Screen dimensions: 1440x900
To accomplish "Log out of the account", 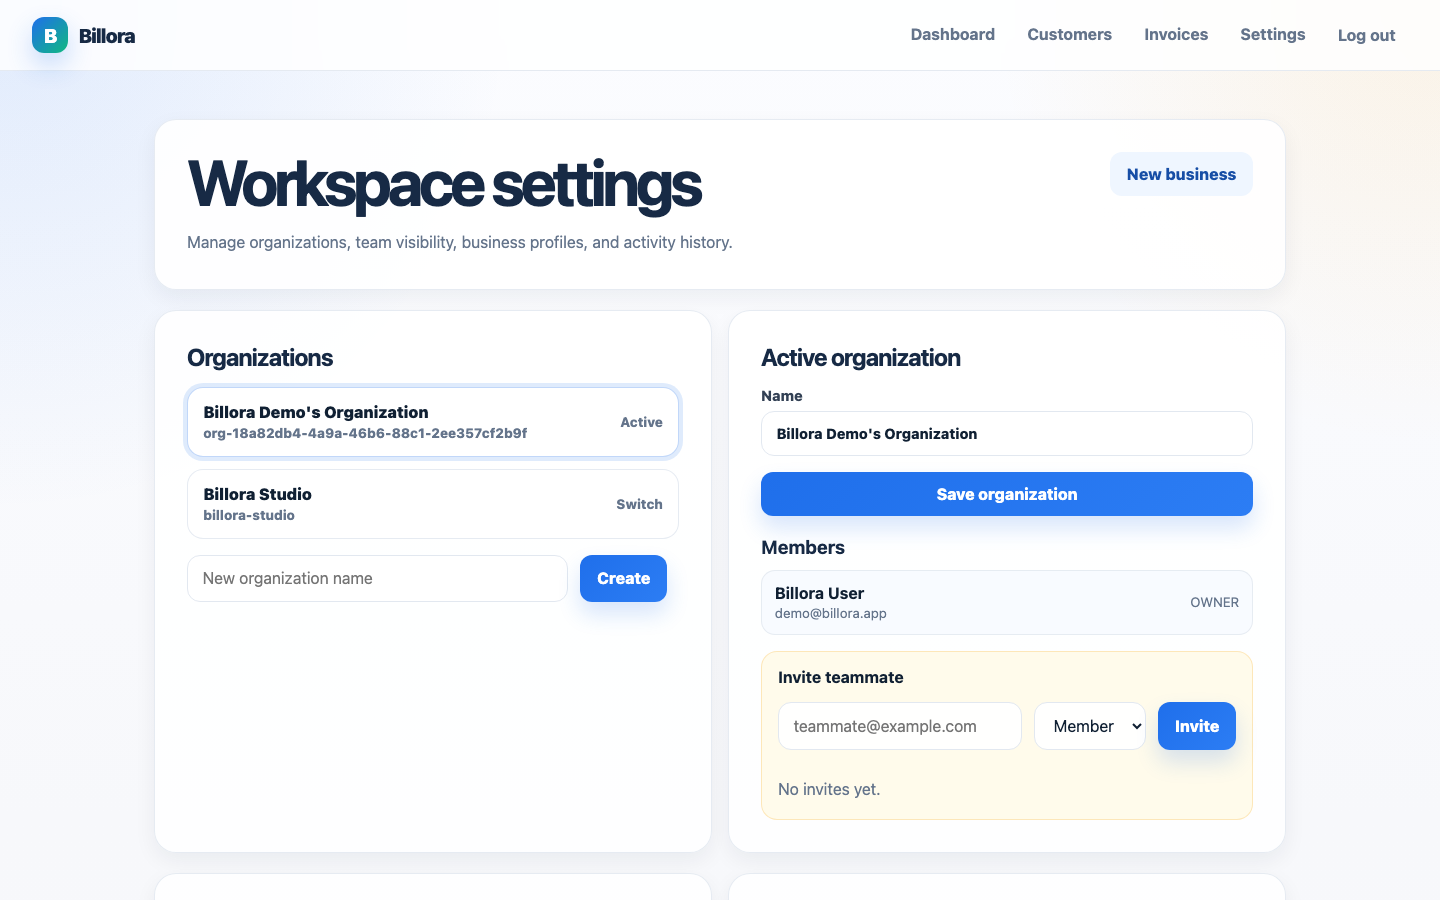I will 1366,35.
